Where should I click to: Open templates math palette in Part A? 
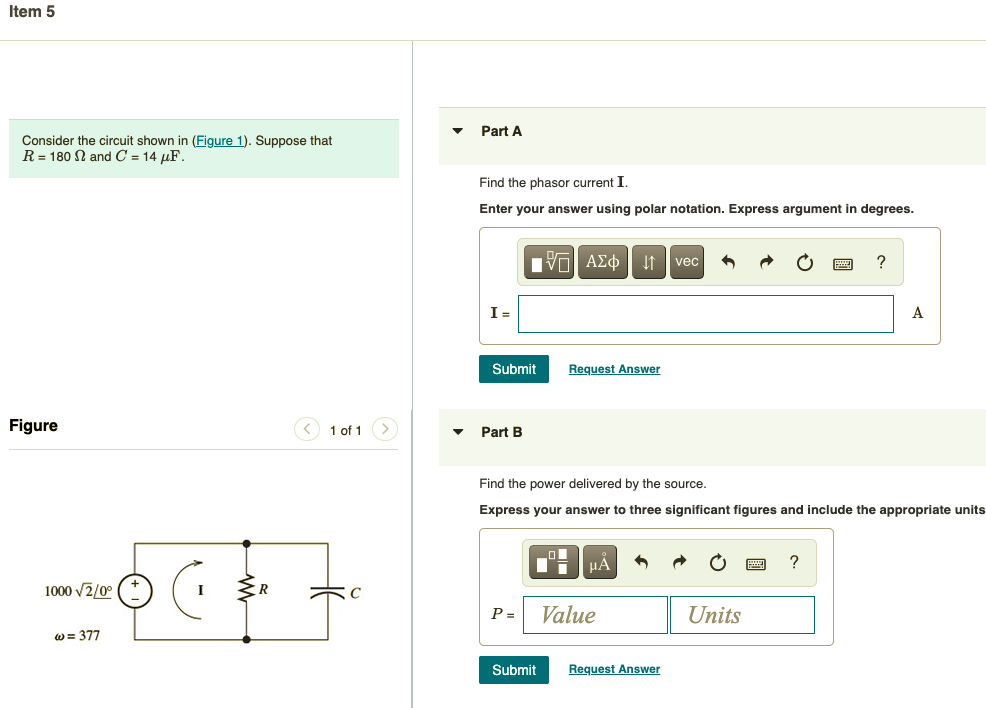pos(548,262)
